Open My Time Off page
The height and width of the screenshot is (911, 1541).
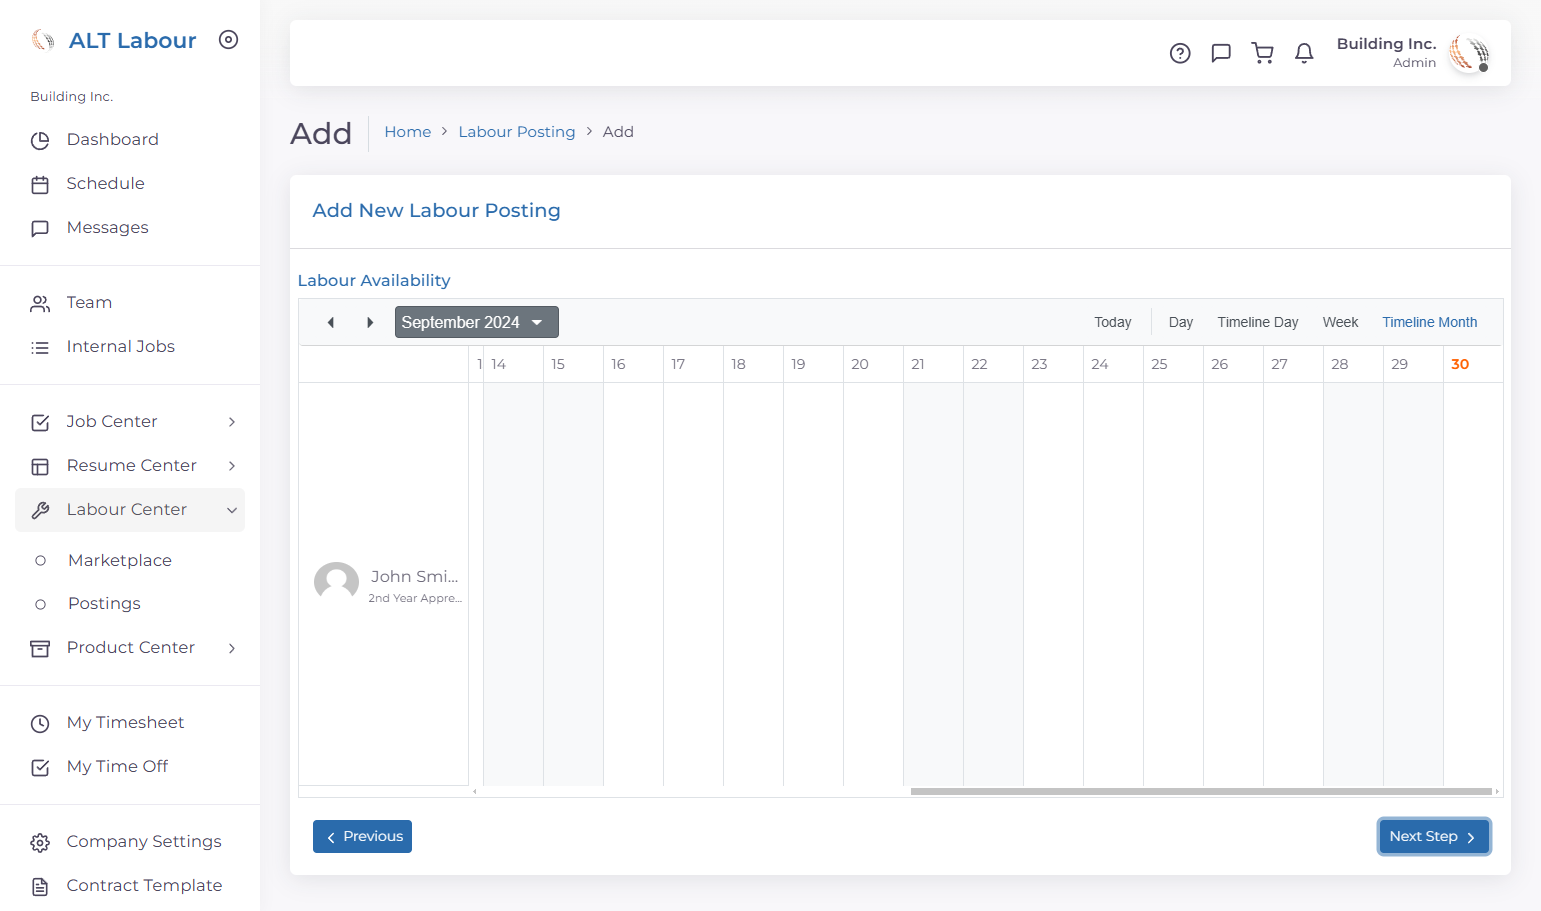(130, 767)
